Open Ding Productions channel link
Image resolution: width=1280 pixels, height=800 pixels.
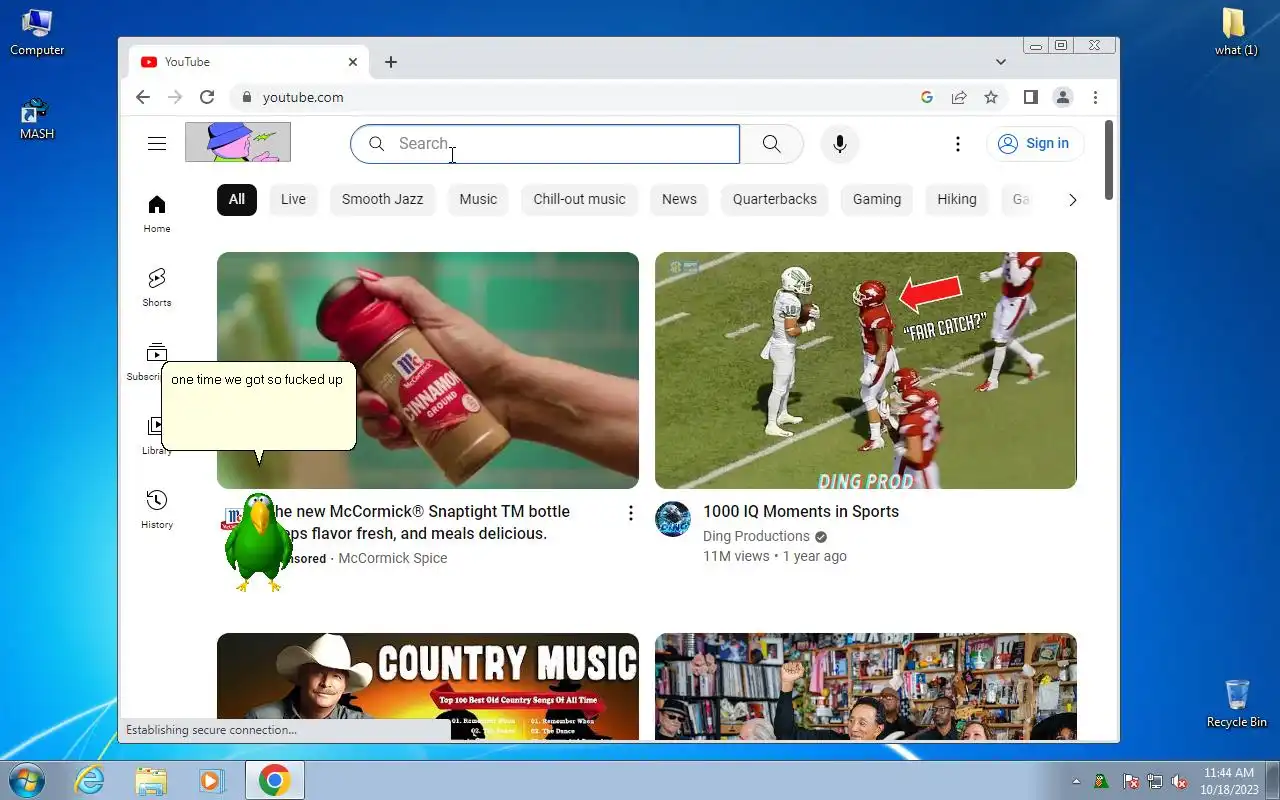click(x=756, y=536)
